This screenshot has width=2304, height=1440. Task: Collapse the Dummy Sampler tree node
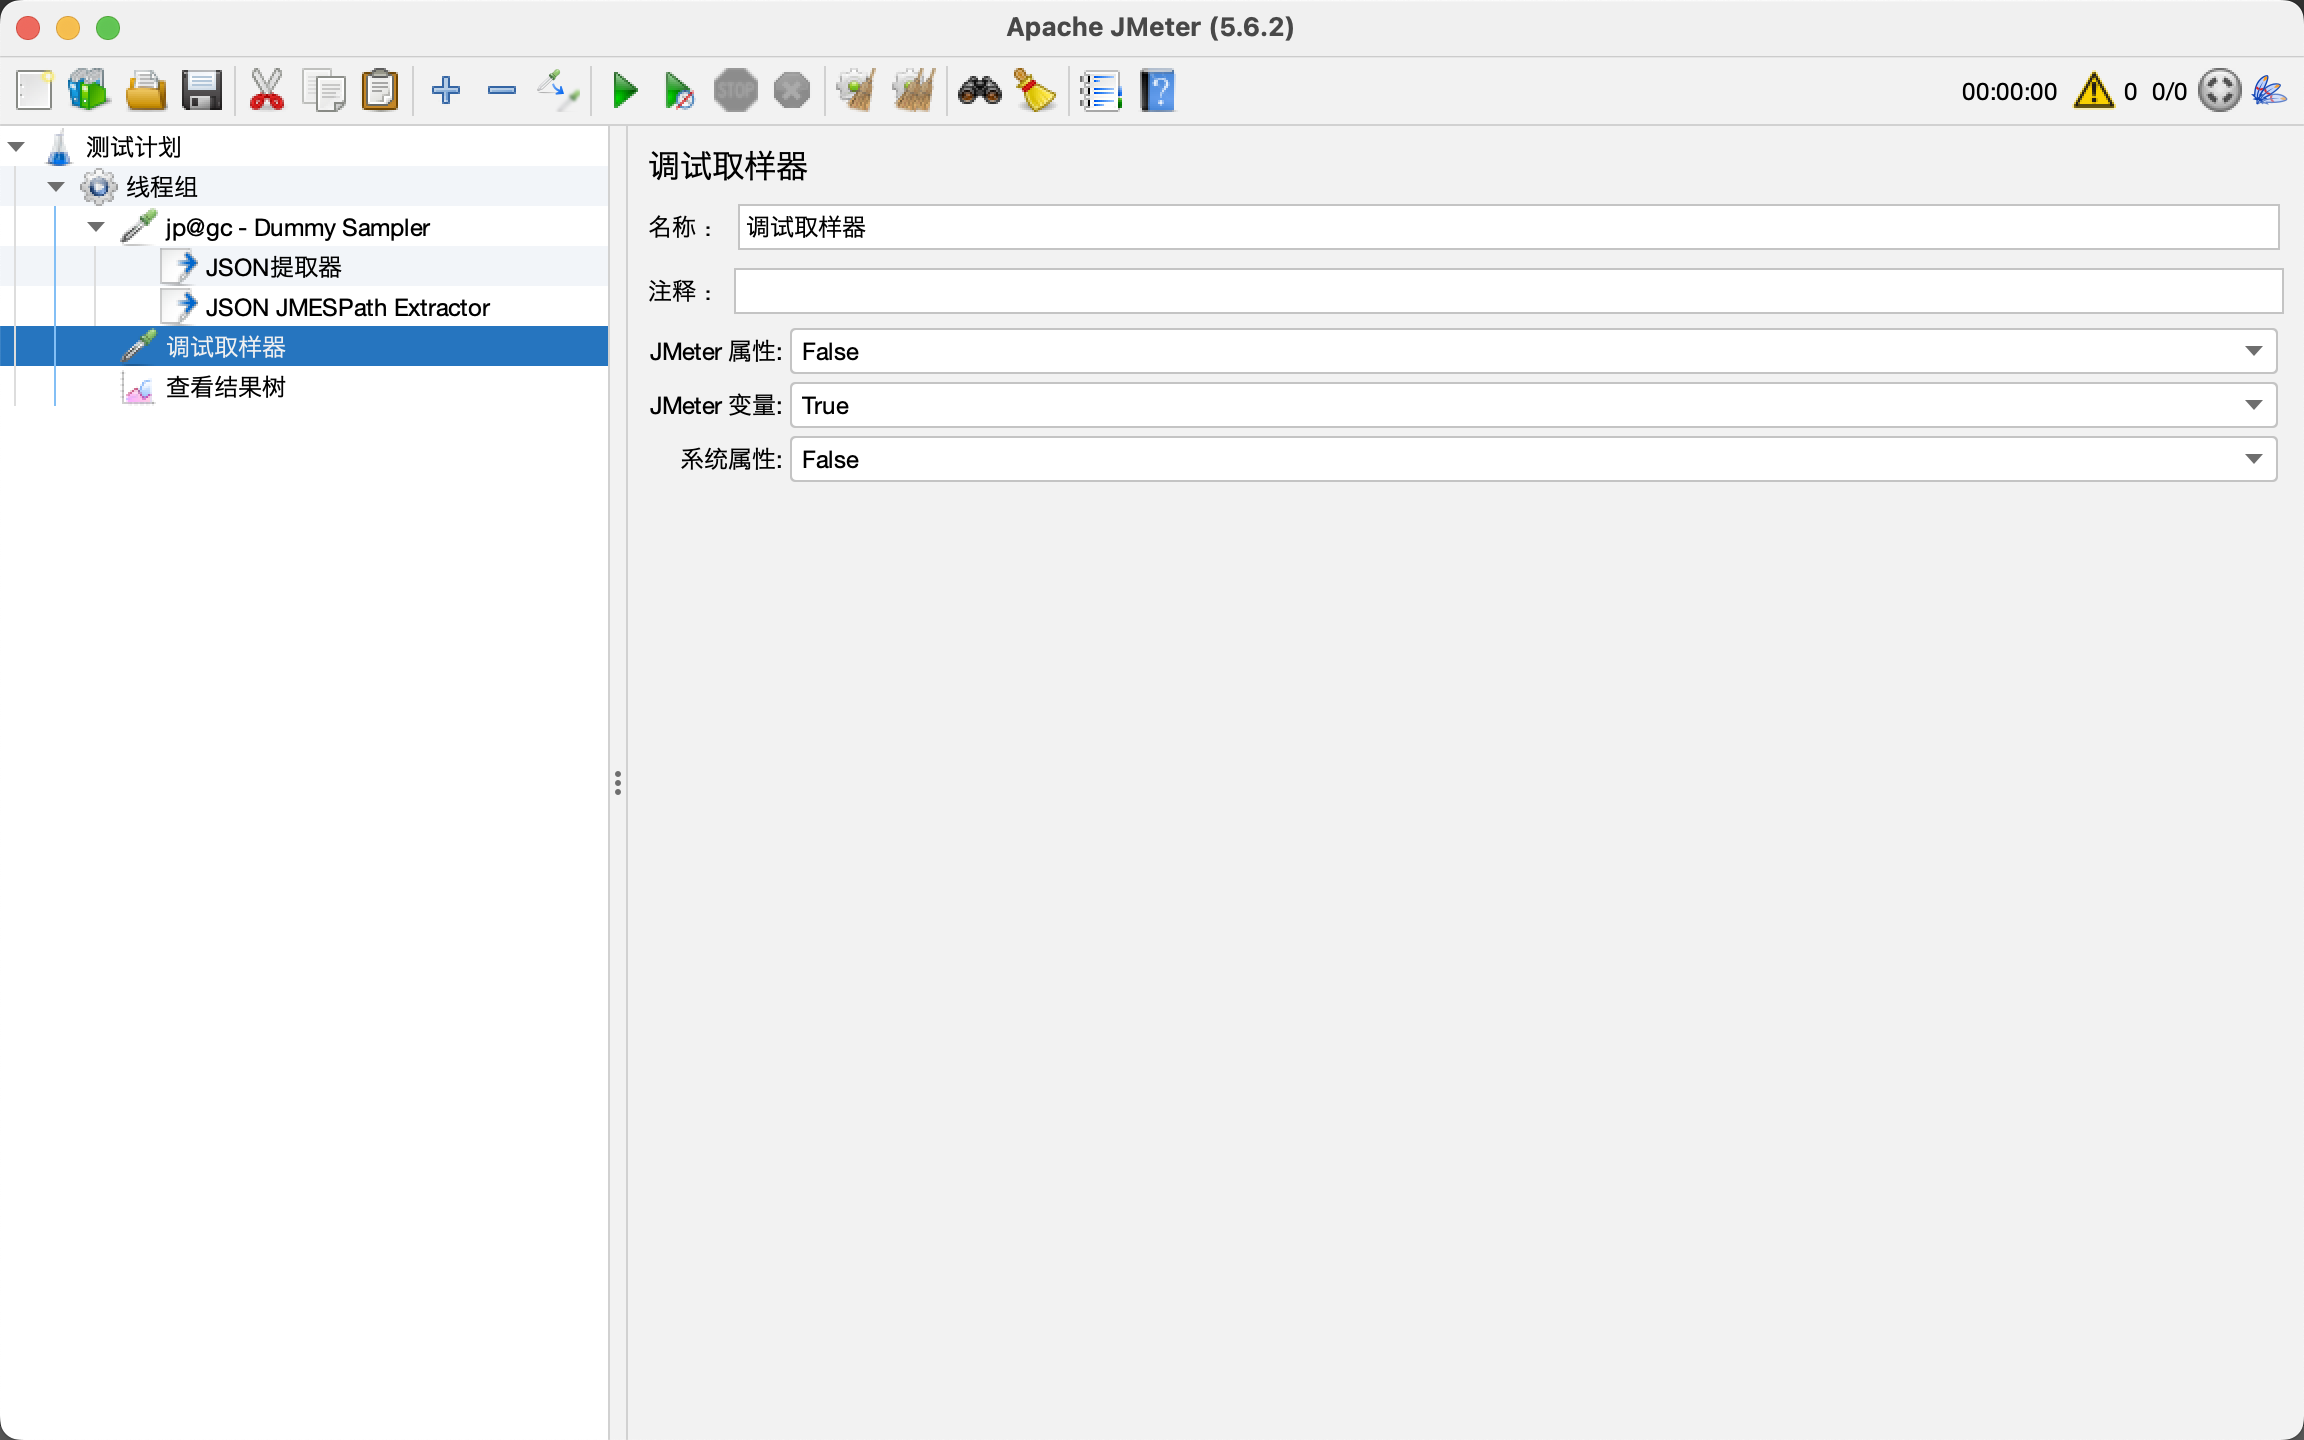pos(96,227)
